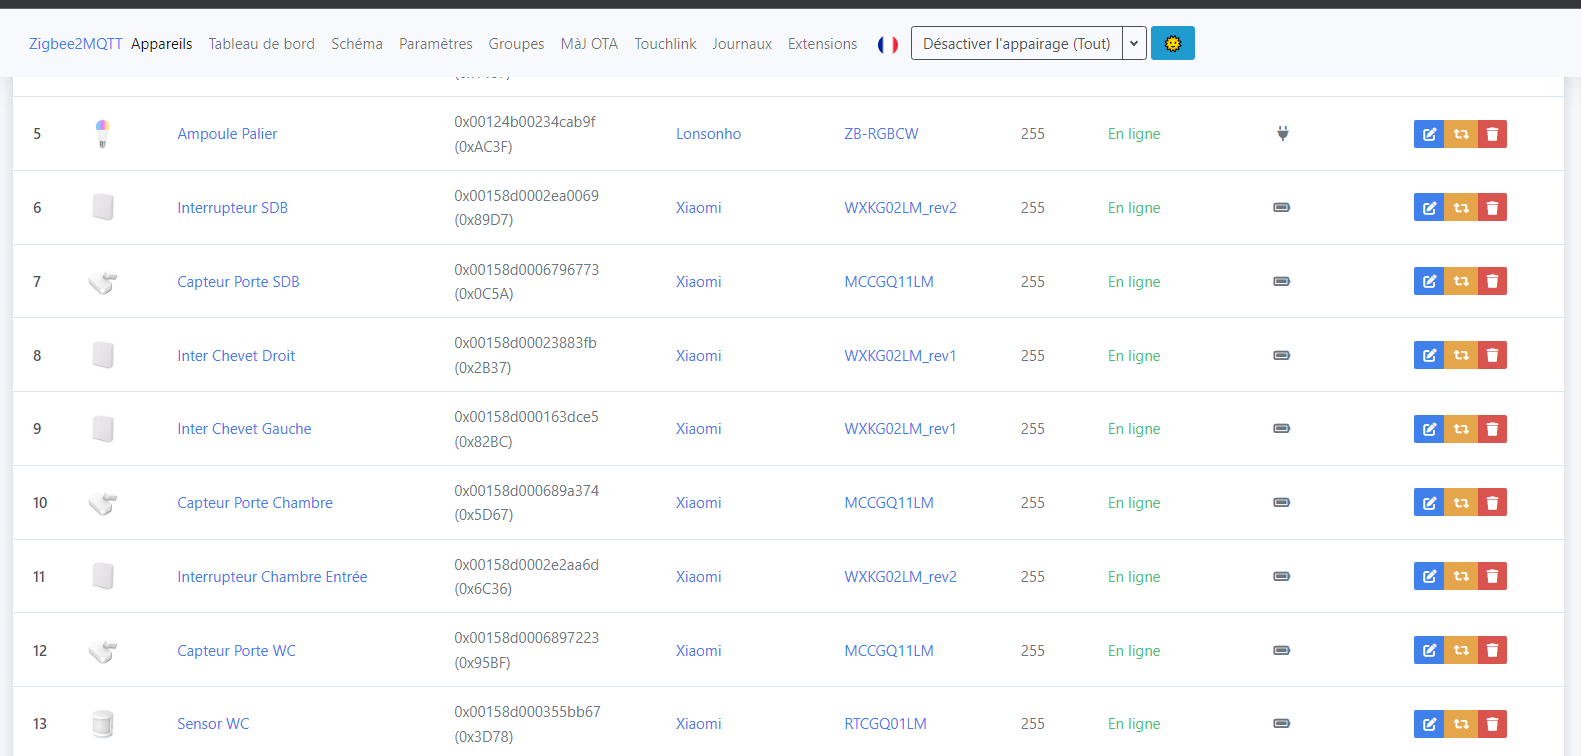
Task: Click Désactiver l'appairage (Tout) button
Action: tap(1016, 44)
